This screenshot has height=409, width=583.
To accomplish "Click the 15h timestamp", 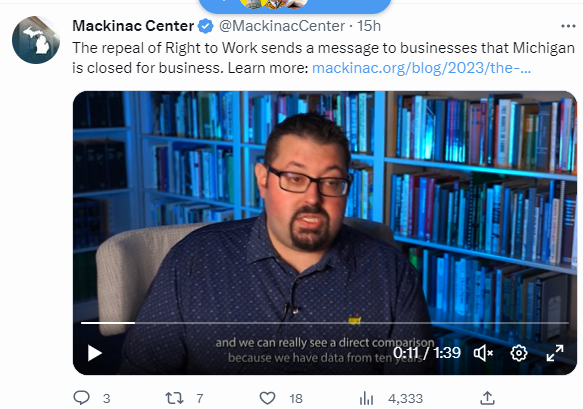I will [369, 26].
